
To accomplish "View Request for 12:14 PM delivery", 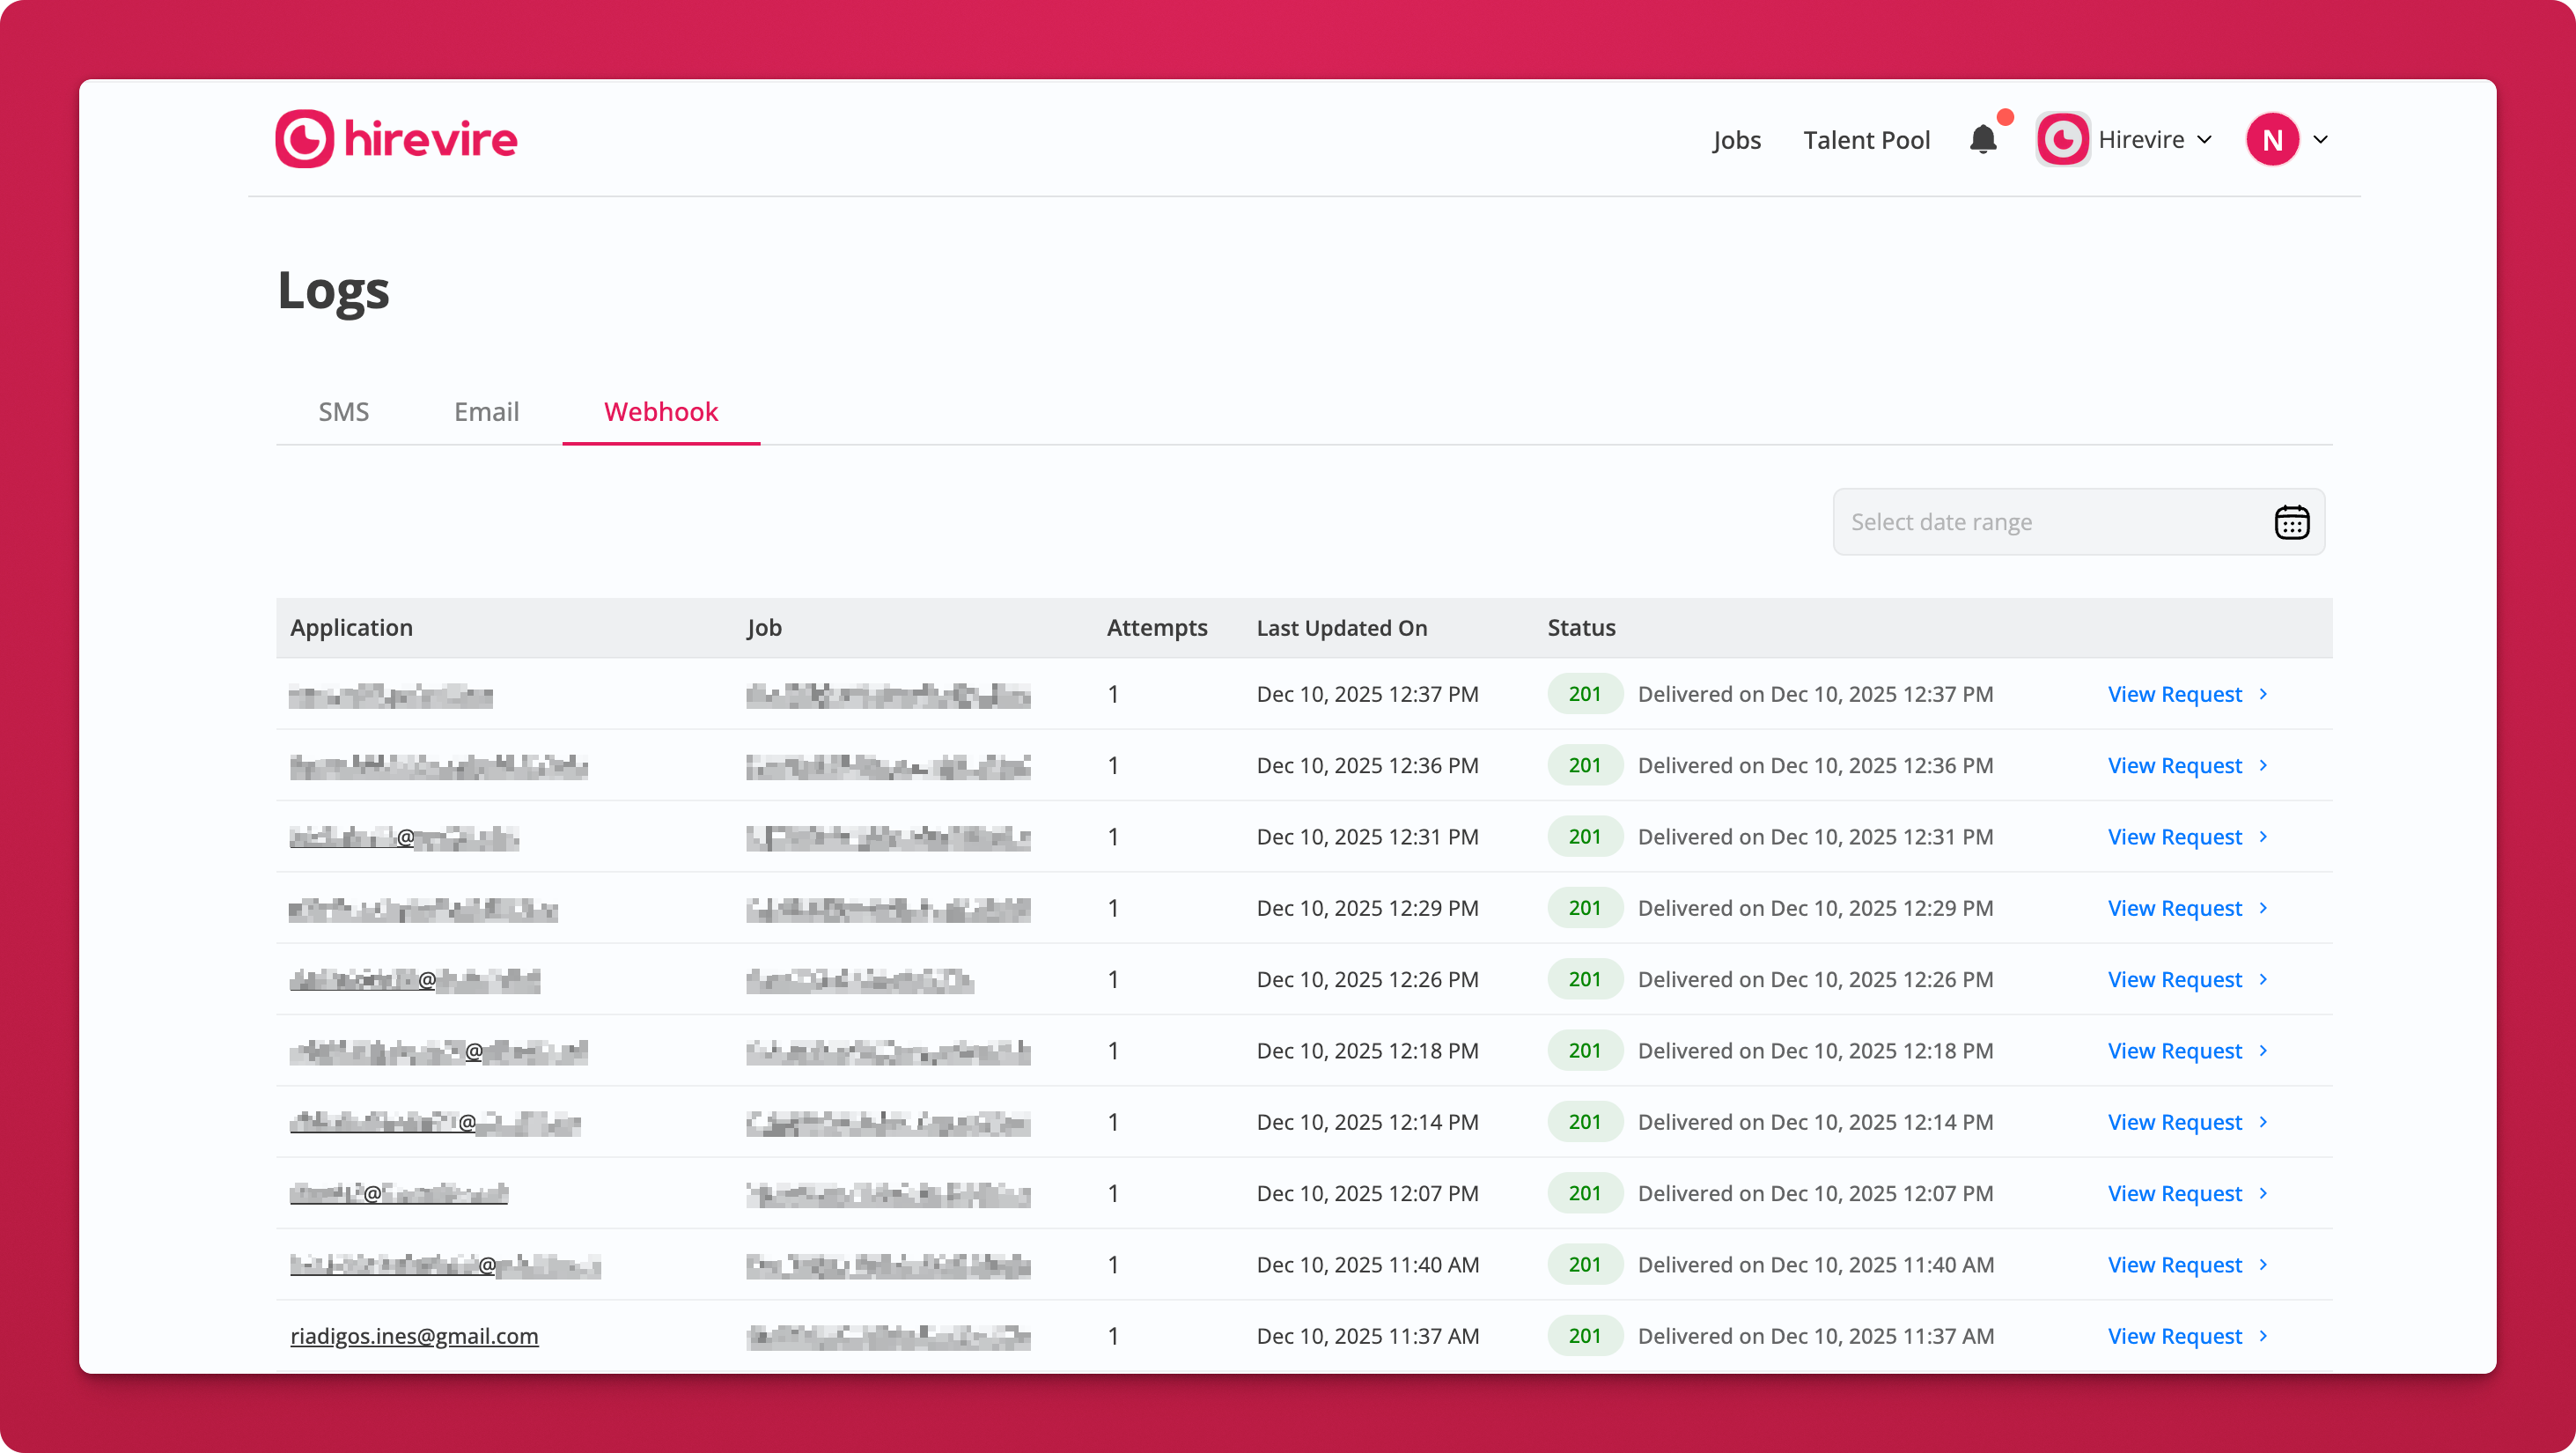I will pos(2174,1122).
